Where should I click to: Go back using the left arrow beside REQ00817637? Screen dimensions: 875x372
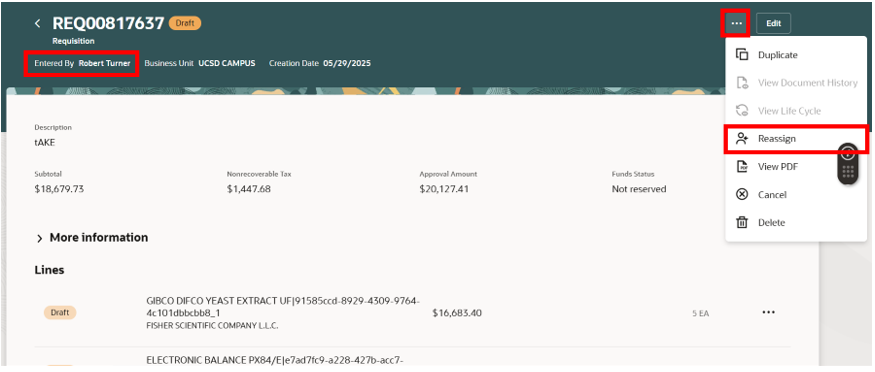click(38, 23)
